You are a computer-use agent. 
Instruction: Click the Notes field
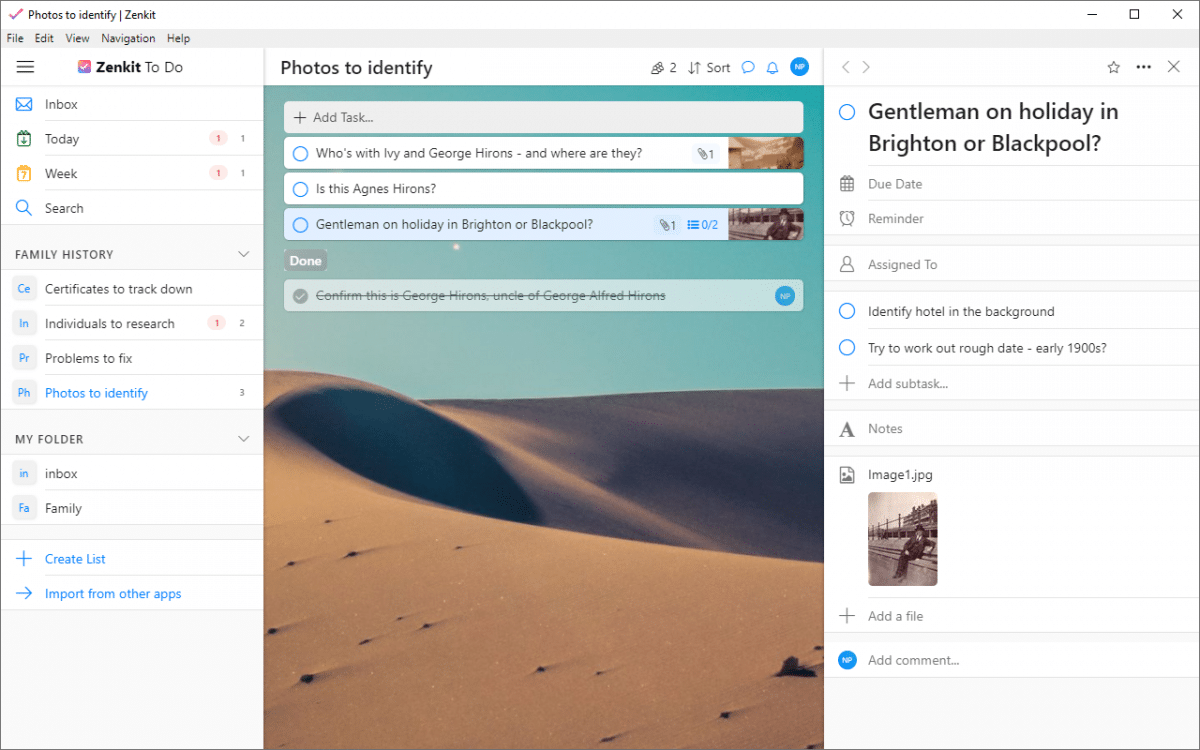1012,429
